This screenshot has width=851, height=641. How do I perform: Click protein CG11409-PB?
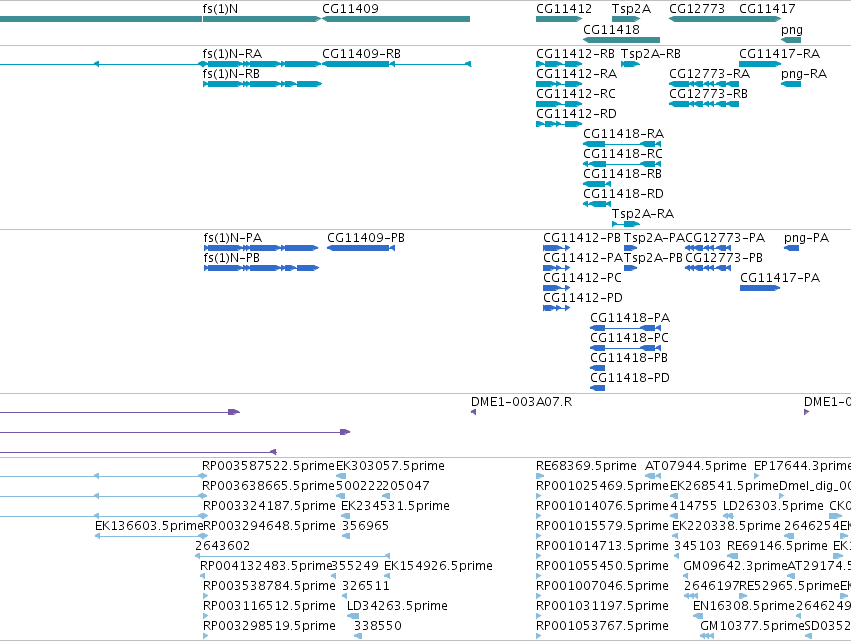click(x=361, y=248)
